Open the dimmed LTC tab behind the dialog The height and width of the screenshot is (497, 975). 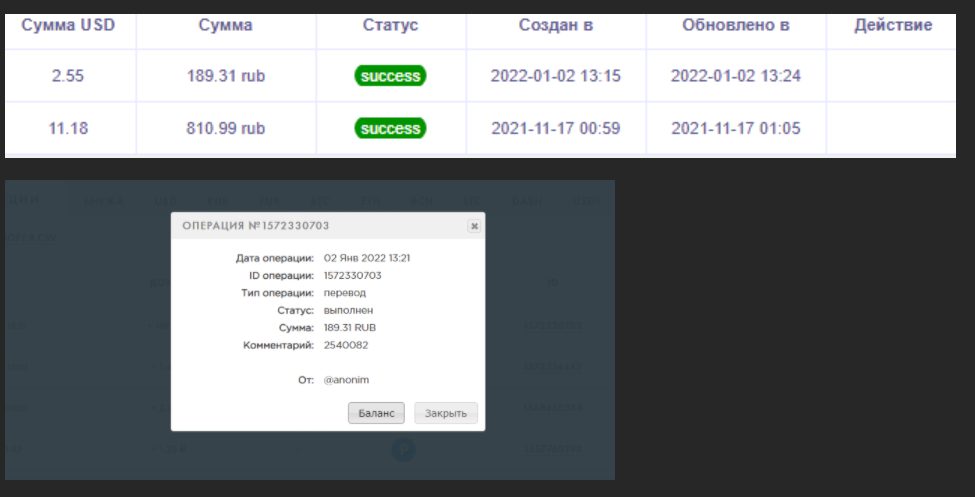(473, 201)
